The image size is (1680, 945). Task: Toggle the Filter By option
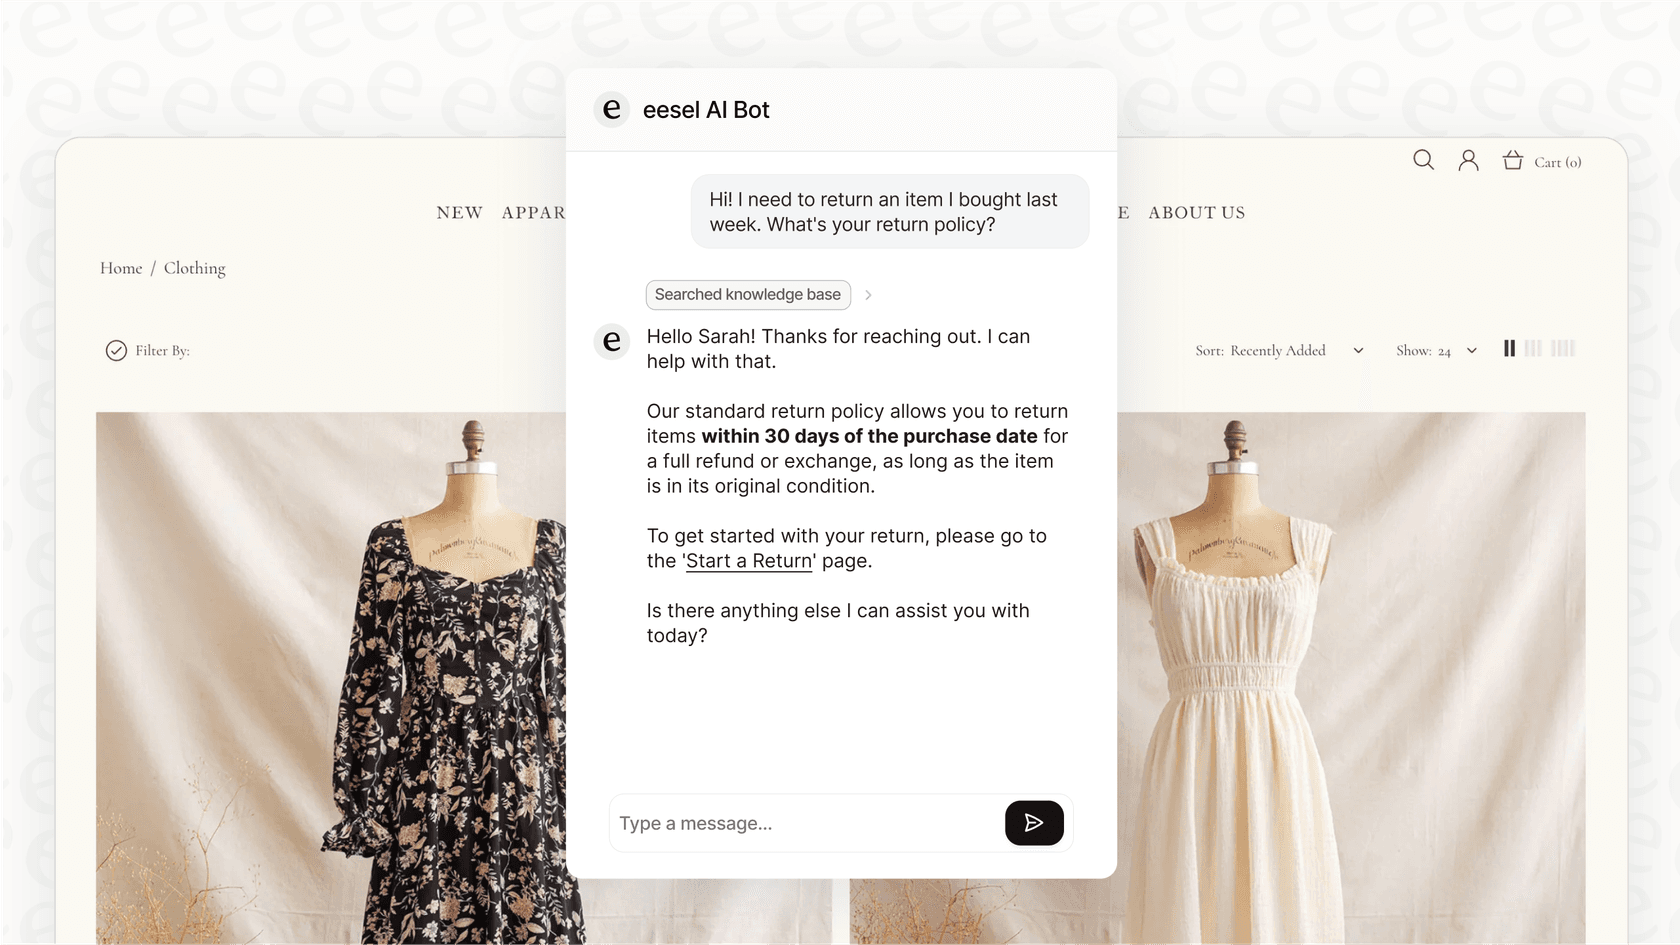(161, 350)
